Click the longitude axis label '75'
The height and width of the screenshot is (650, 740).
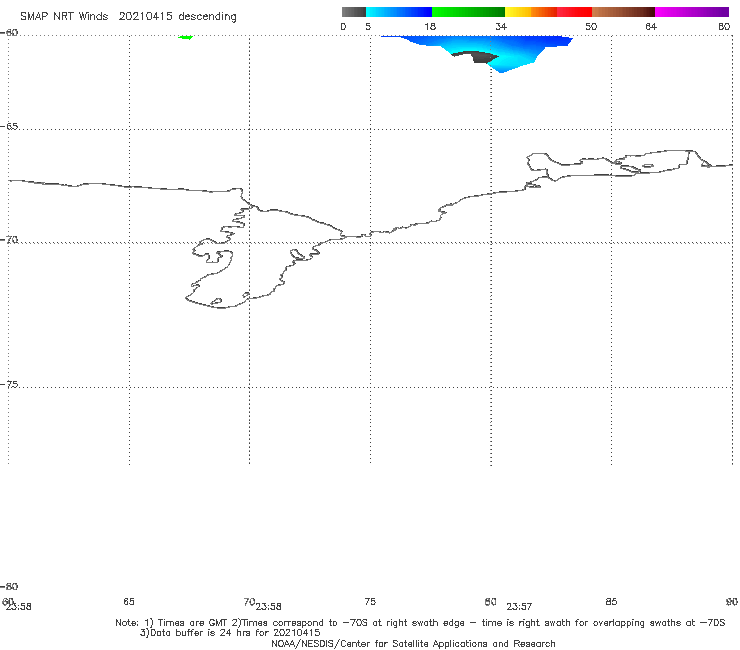[370, 602]
